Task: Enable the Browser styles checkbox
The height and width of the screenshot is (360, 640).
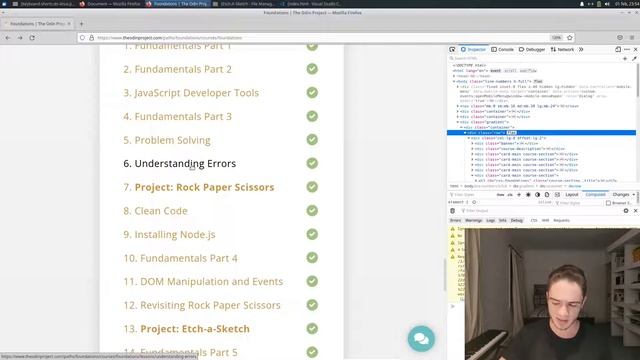Action: [608, 203]
